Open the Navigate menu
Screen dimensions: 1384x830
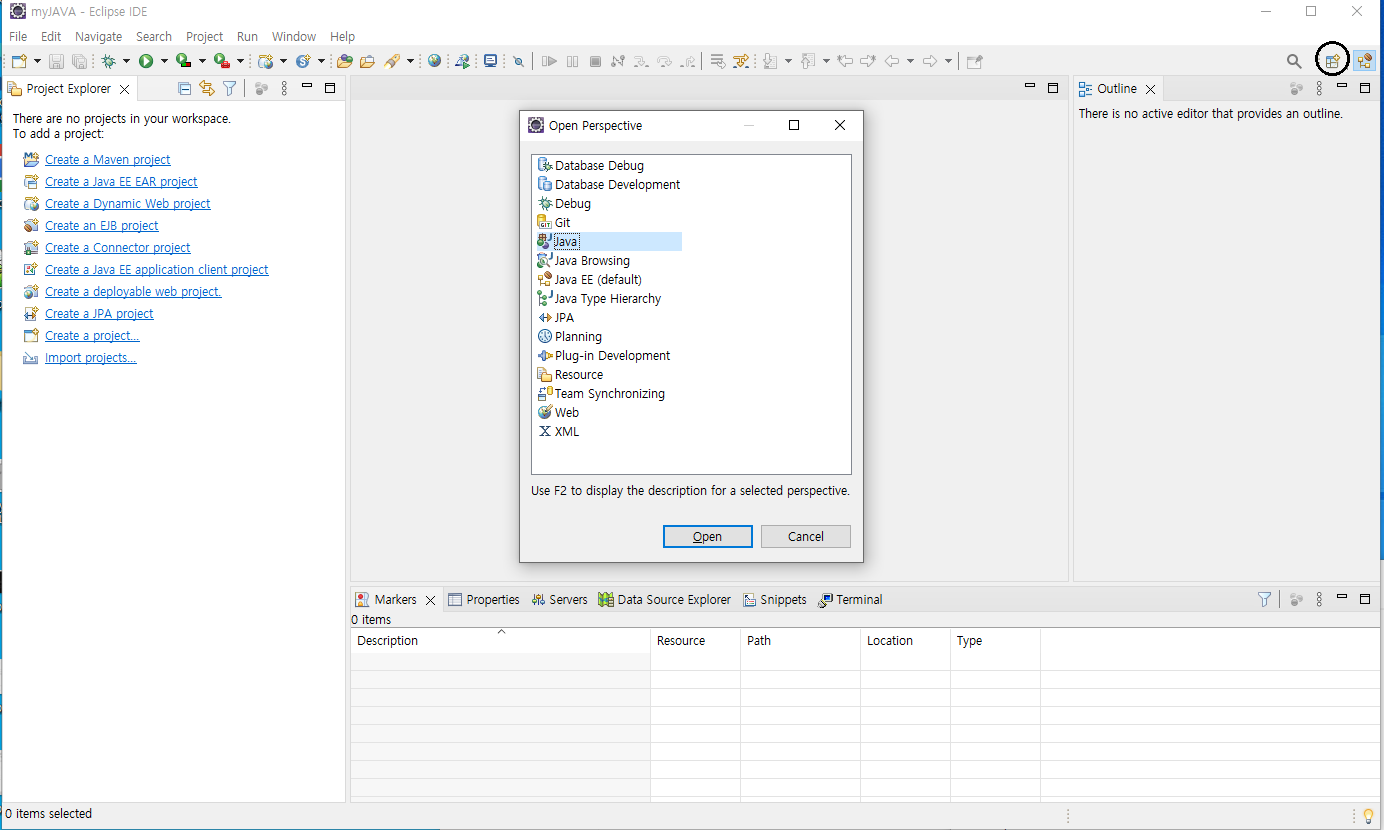tap(98, 36)
